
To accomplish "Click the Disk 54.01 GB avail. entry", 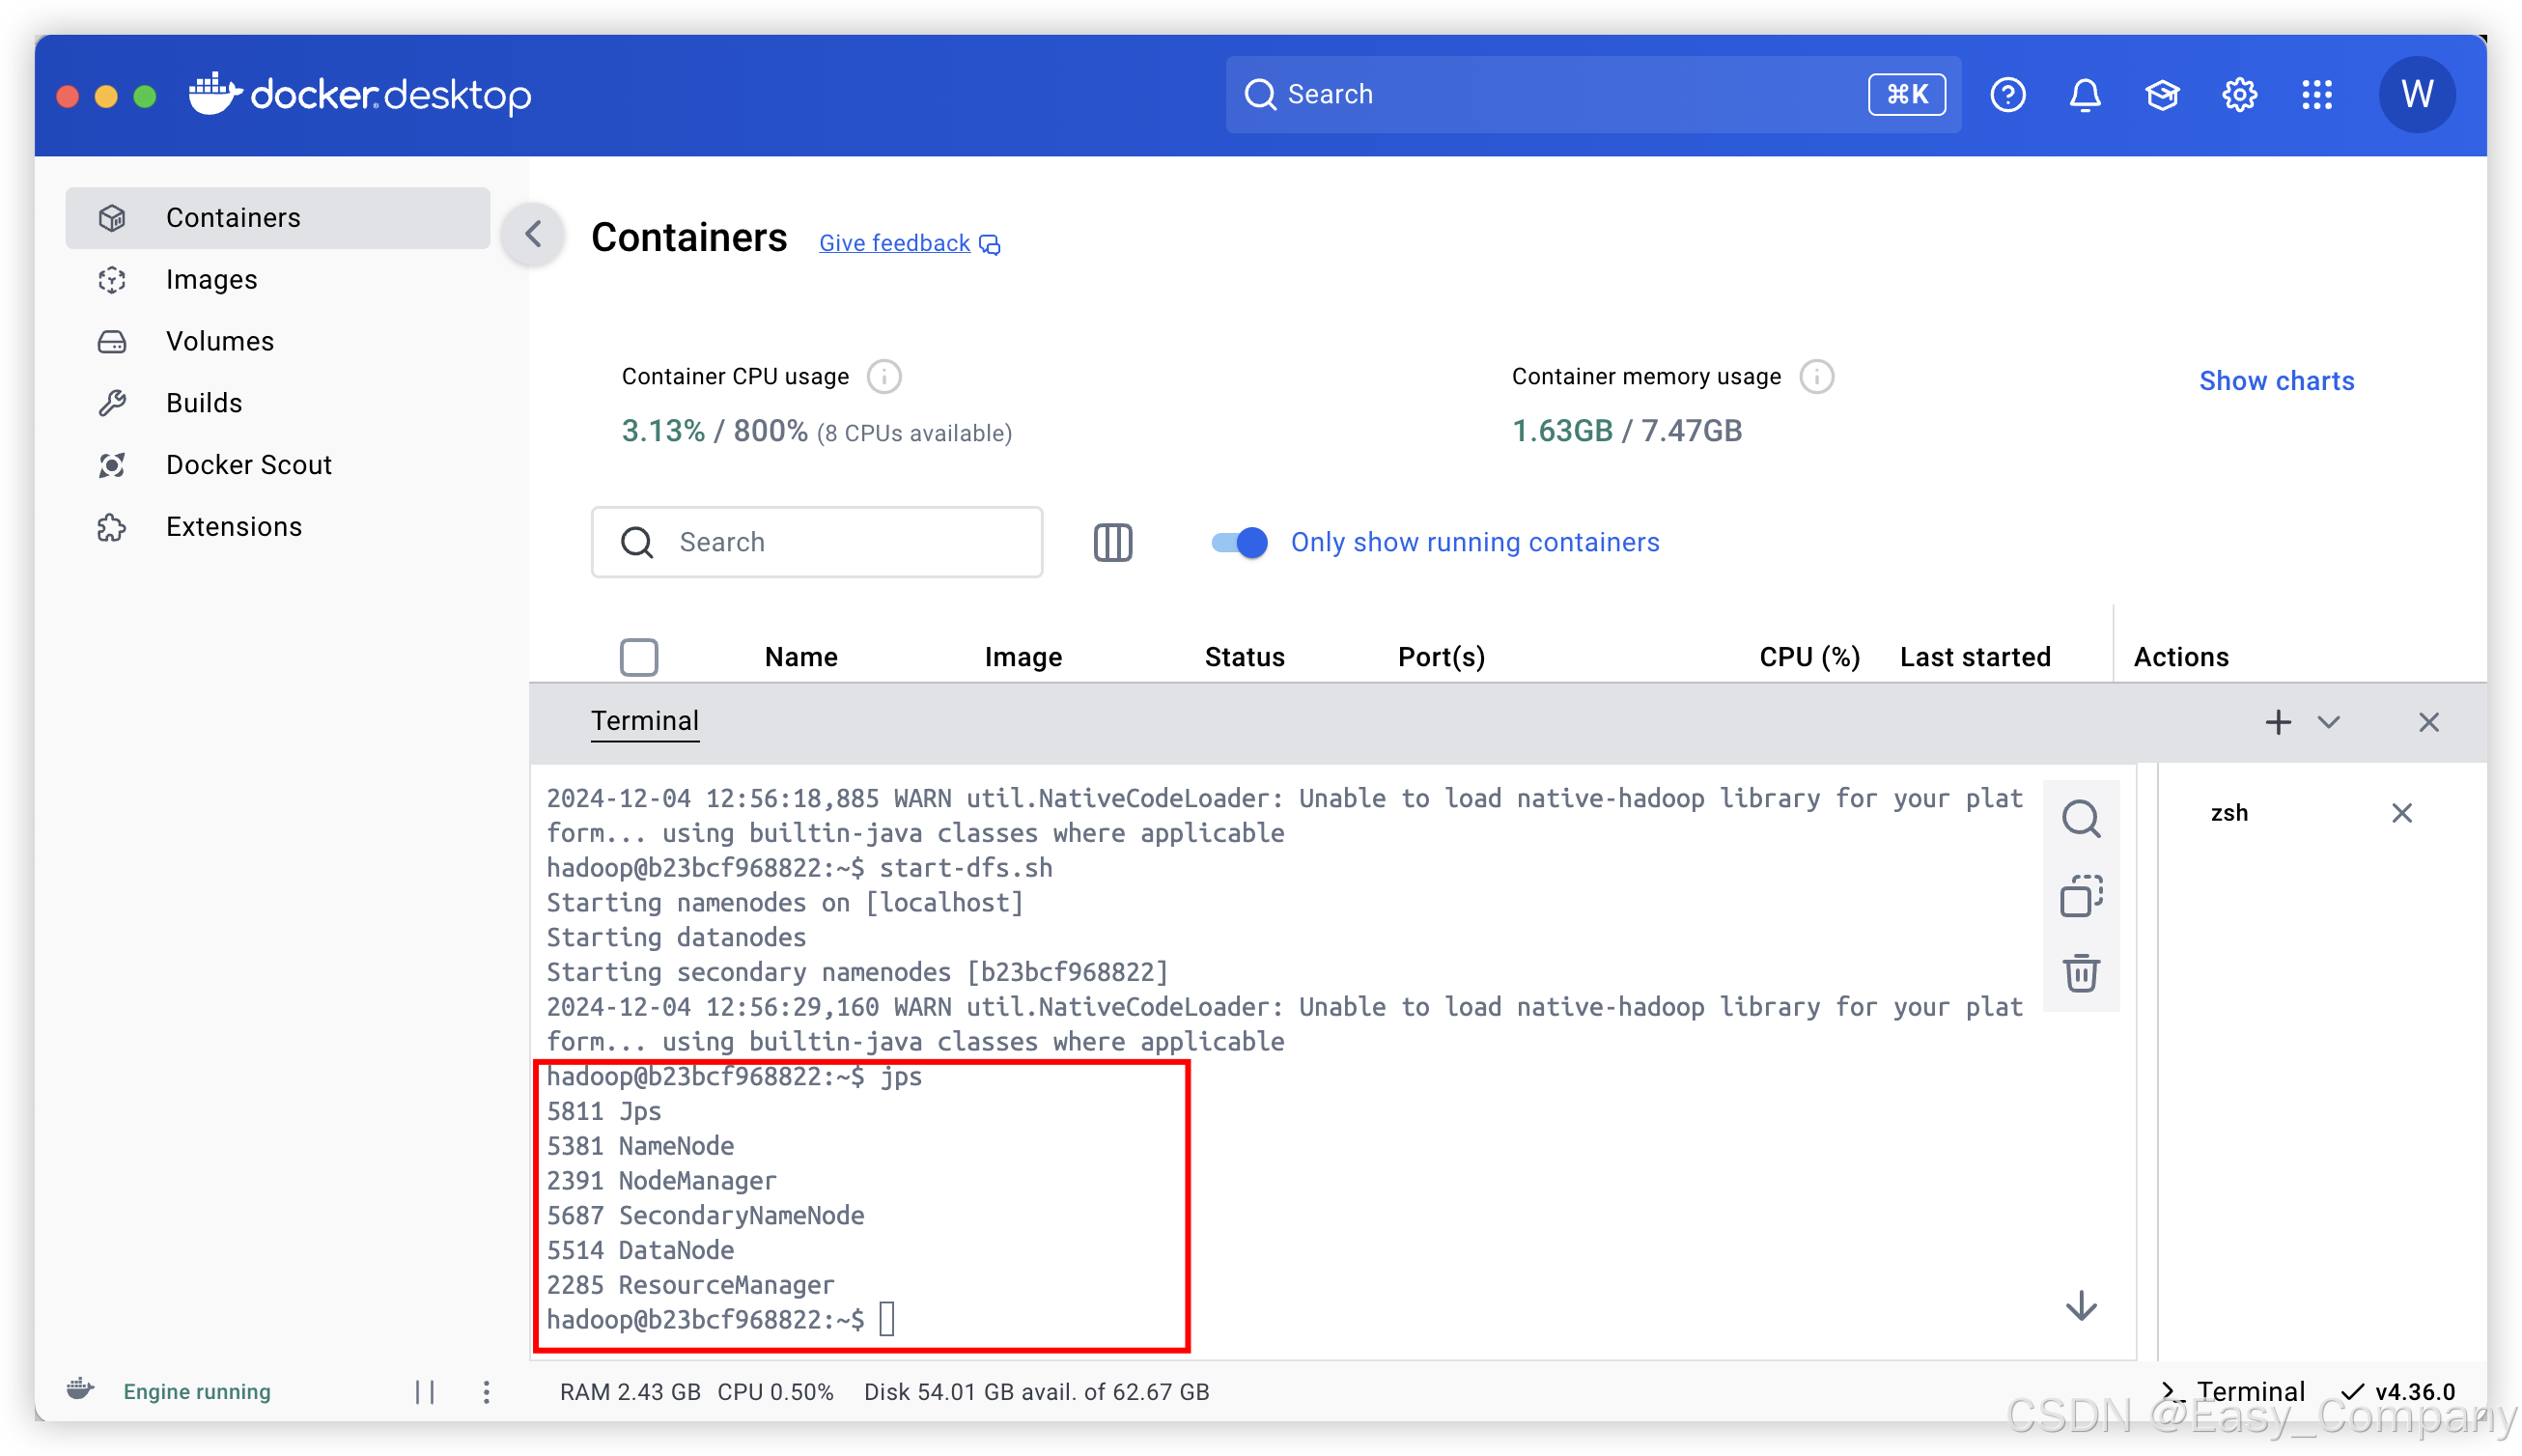I will click(1036, 1392).
